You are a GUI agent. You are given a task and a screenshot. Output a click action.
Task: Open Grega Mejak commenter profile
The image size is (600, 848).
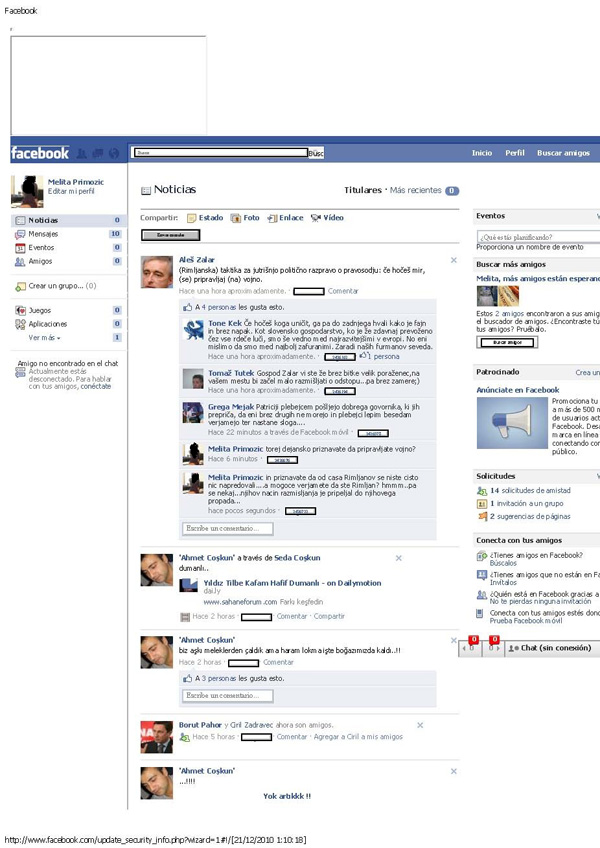tap(231, 407)
